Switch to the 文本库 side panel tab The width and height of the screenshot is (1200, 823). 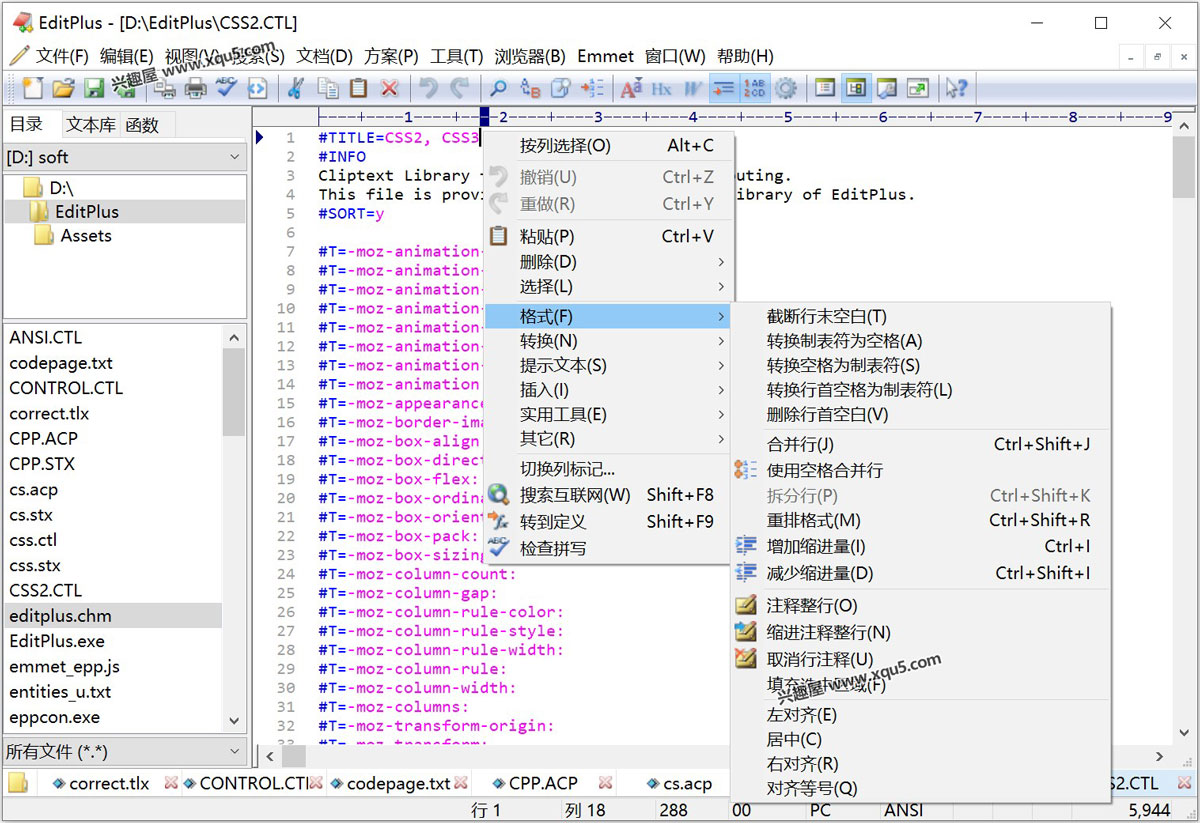[x=90, y=125]
